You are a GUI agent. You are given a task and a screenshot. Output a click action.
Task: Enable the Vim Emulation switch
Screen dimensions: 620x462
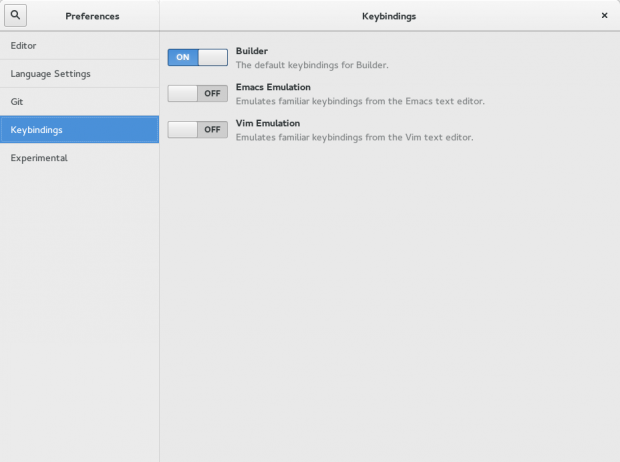[x=197, y=129]
